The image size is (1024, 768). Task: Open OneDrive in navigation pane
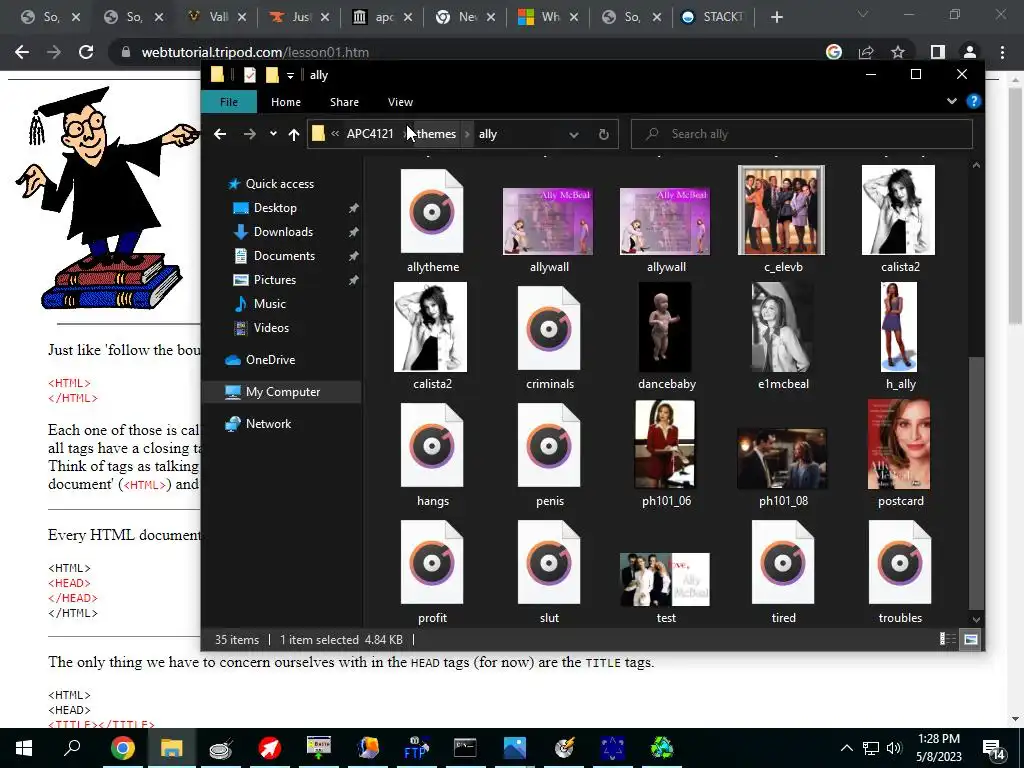270,360
